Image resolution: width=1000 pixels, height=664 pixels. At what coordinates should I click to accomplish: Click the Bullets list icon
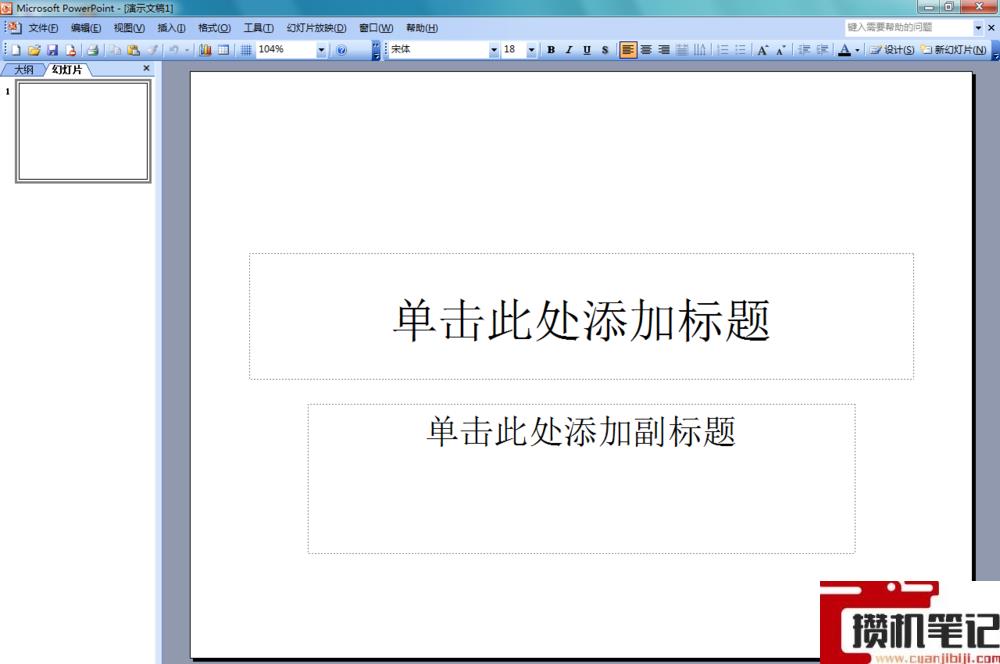pos(740,50)
